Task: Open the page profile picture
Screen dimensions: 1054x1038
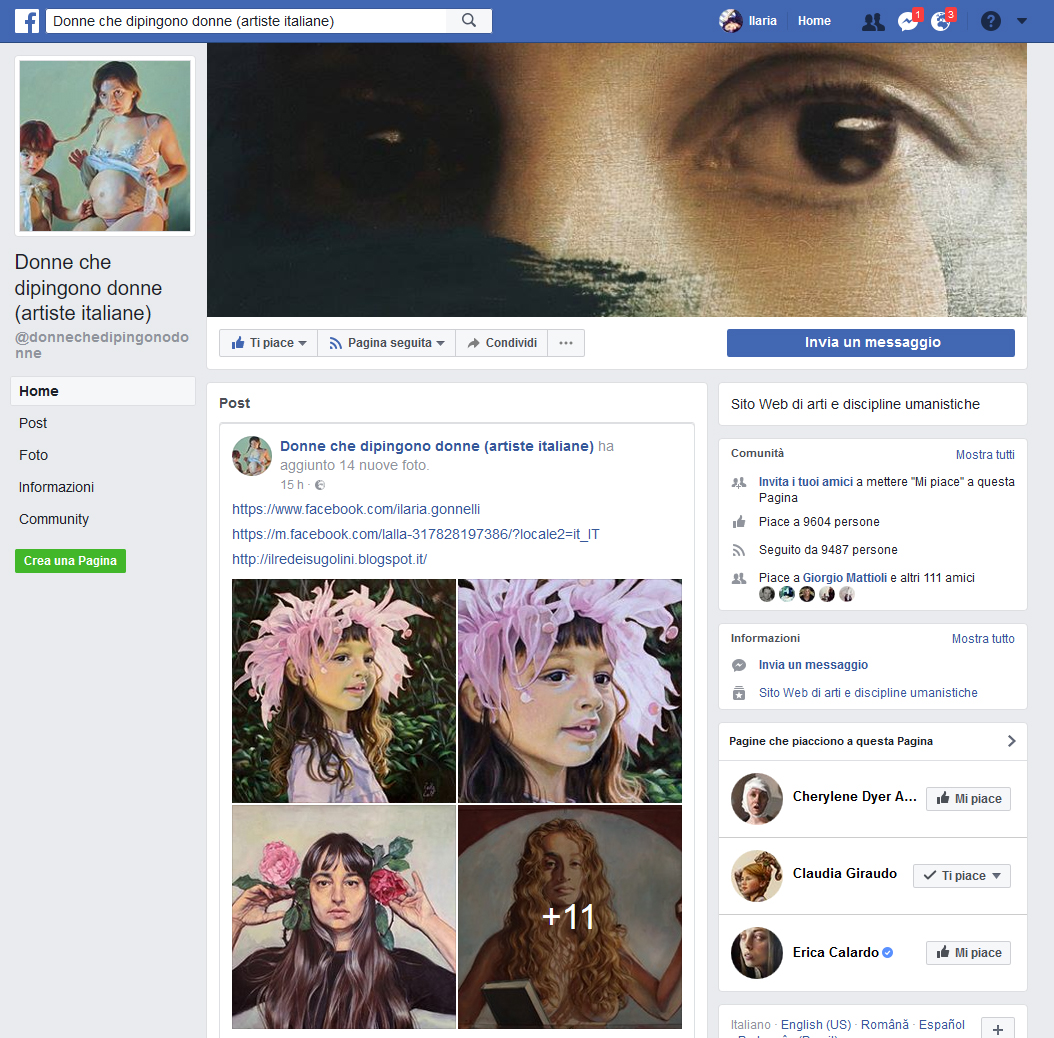Action: (x=105, y=146)
